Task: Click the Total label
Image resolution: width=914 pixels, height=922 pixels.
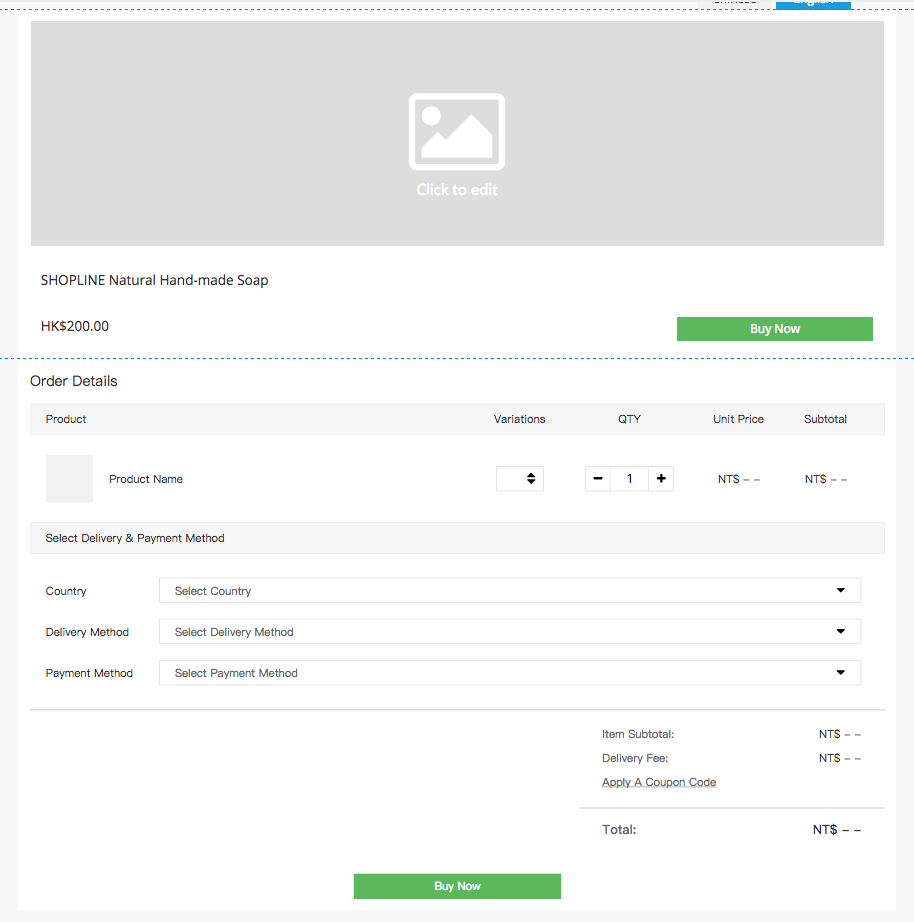Action: (619, 830)
